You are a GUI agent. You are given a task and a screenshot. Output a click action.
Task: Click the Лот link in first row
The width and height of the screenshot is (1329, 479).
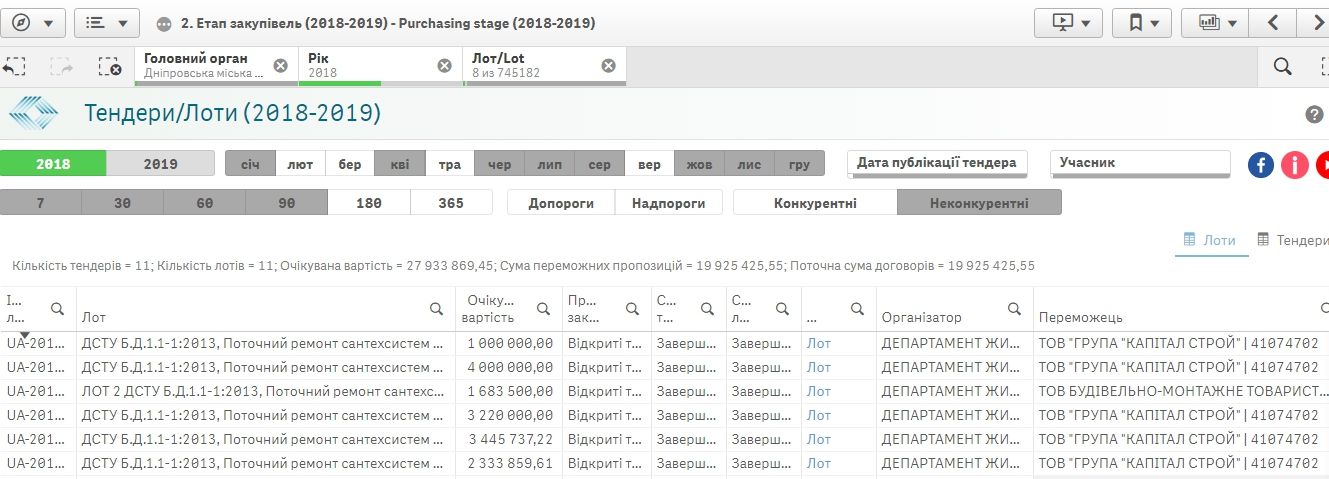[818, 343]
